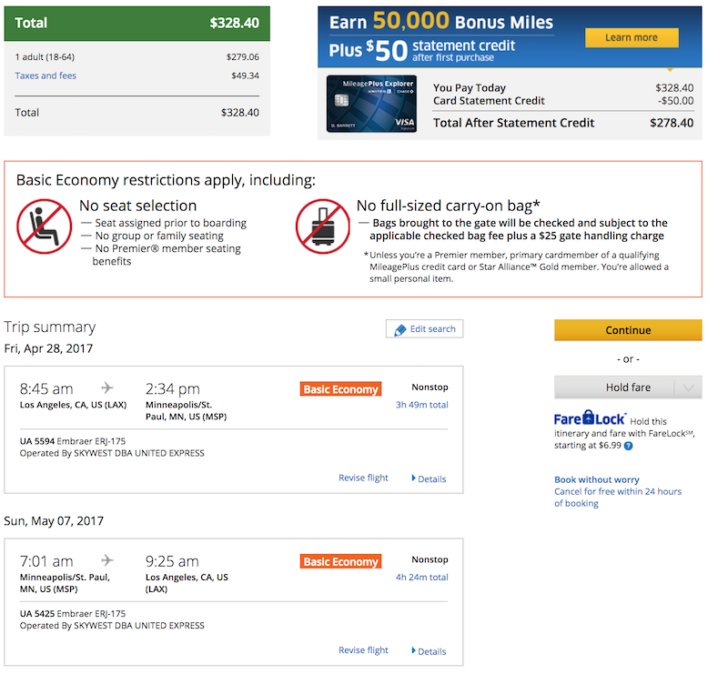The image size is (728, 674).
Task: Click the no seat selection icon
Action: click(x=44, y=227)
